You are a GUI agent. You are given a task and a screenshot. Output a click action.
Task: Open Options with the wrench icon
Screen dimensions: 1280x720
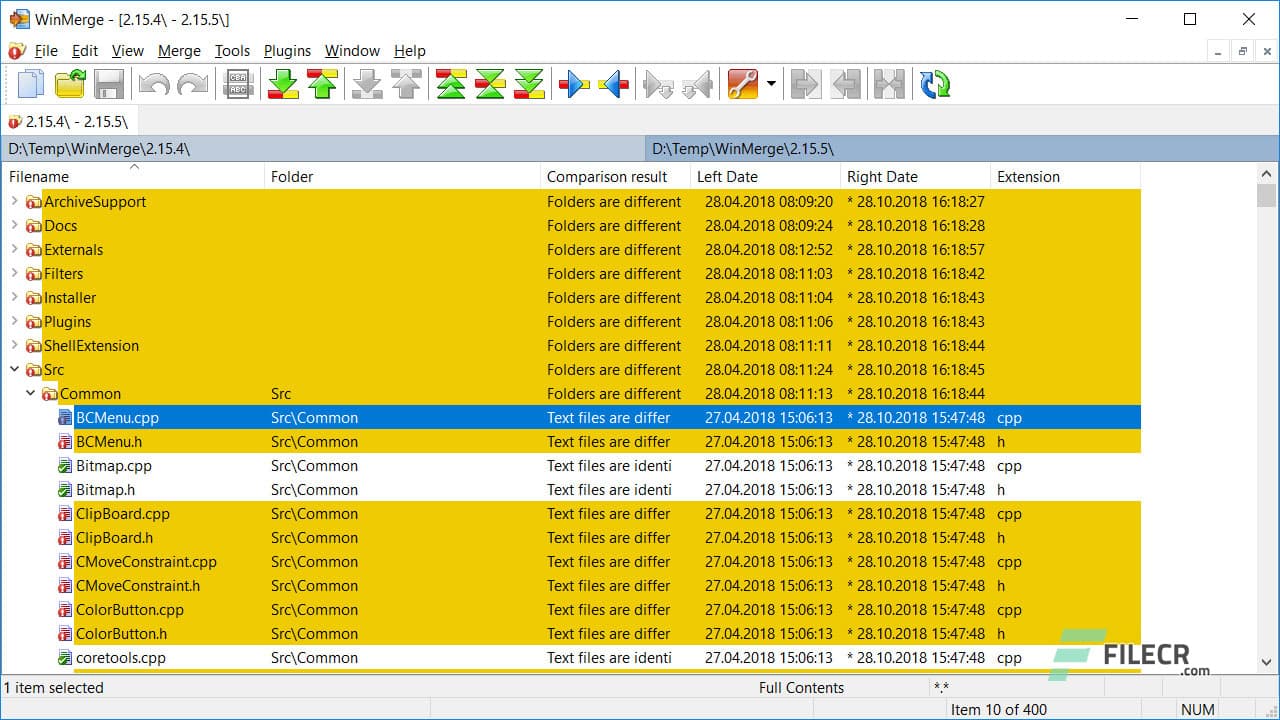745,84
